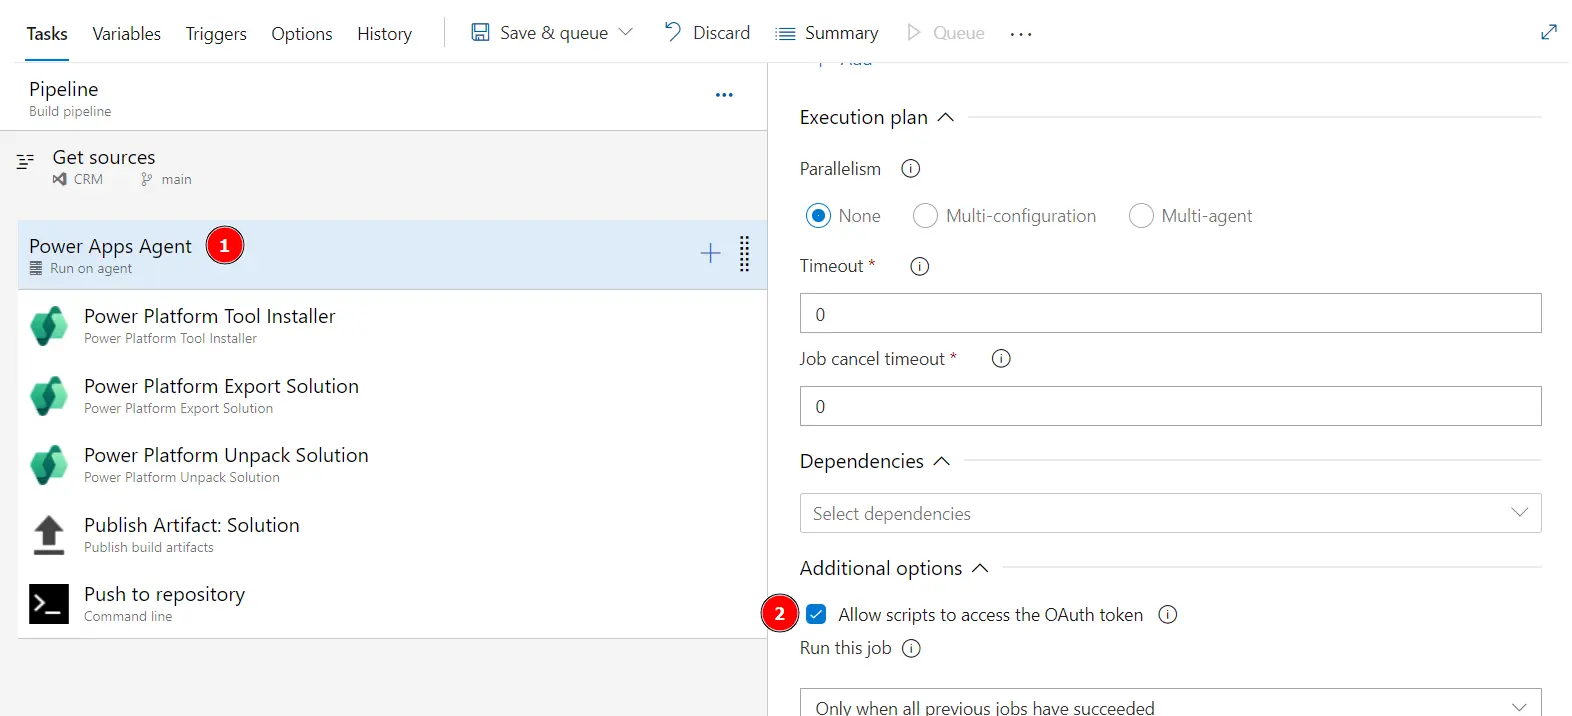This screenshot has width=1572, height=716.
Task: Click the CRM repository icon
Action: pos(60,179)
